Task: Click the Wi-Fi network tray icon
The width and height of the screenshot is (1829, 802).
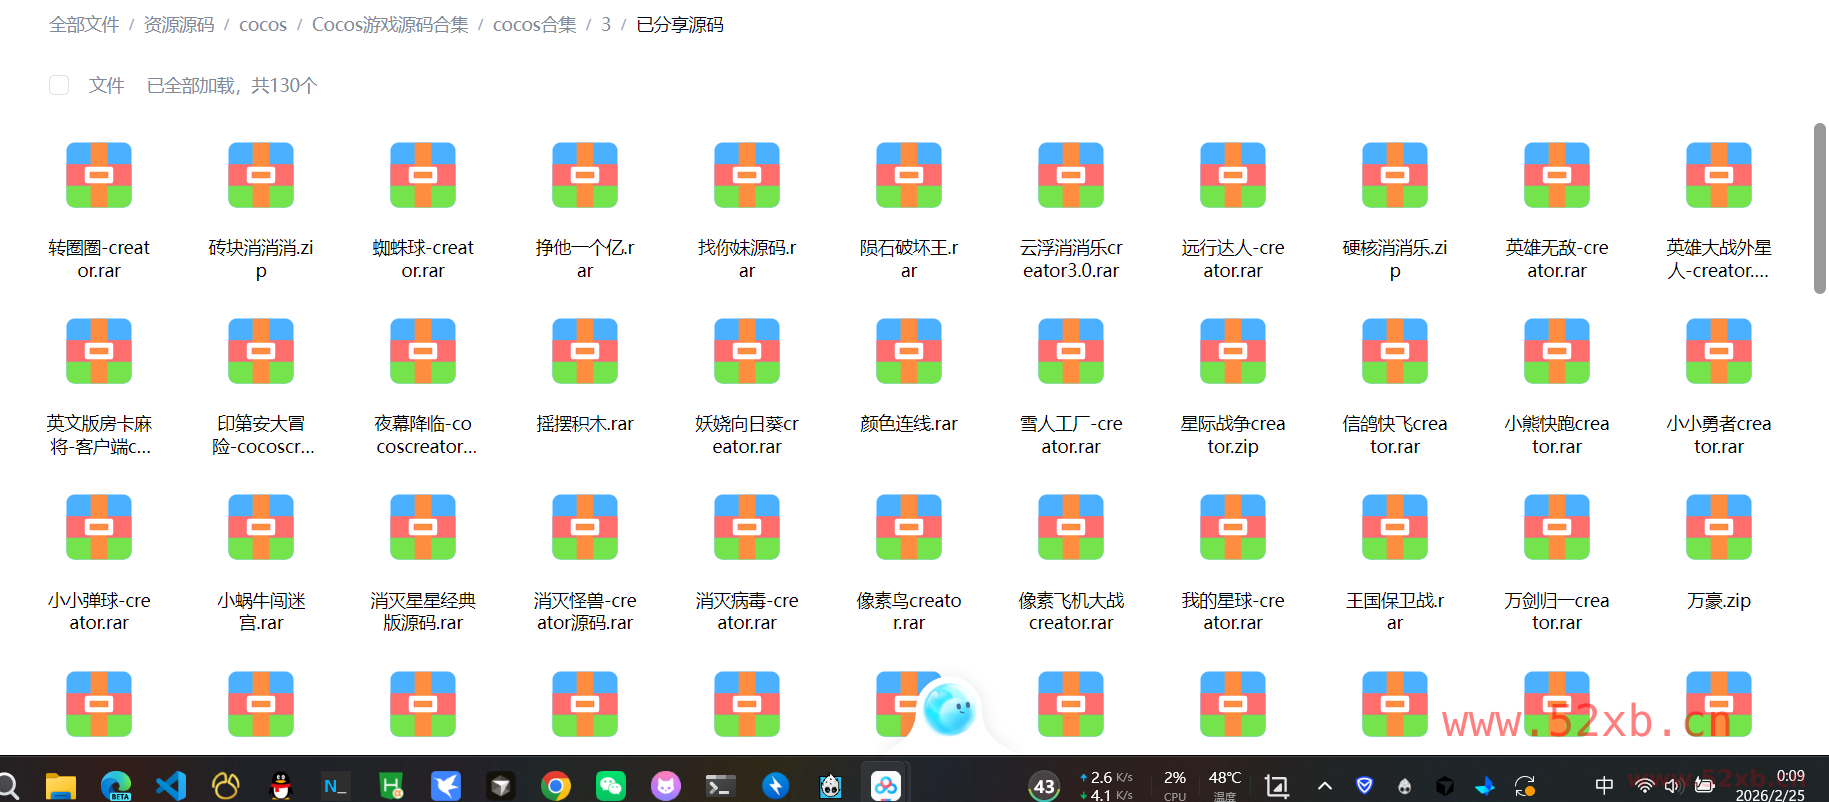Action: [1644, 786]
